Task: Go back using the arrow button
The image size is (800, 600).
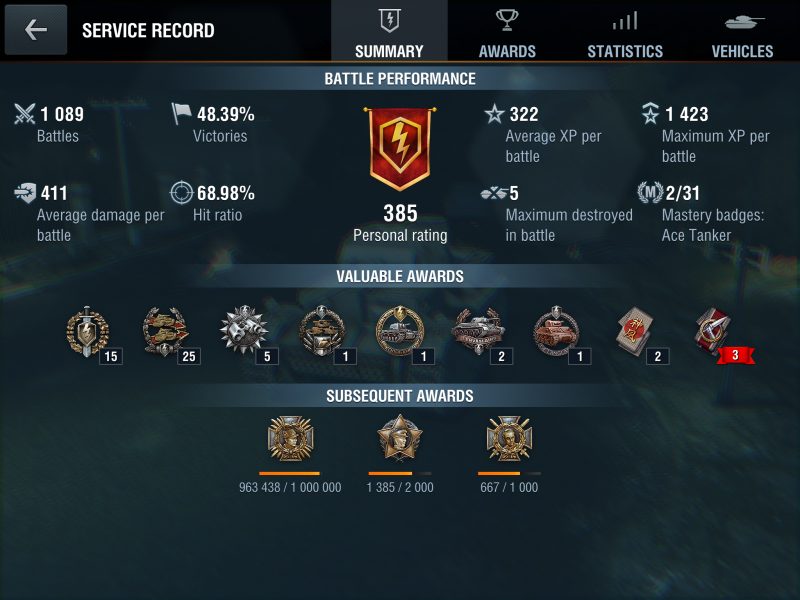Action: pos(36,30)
